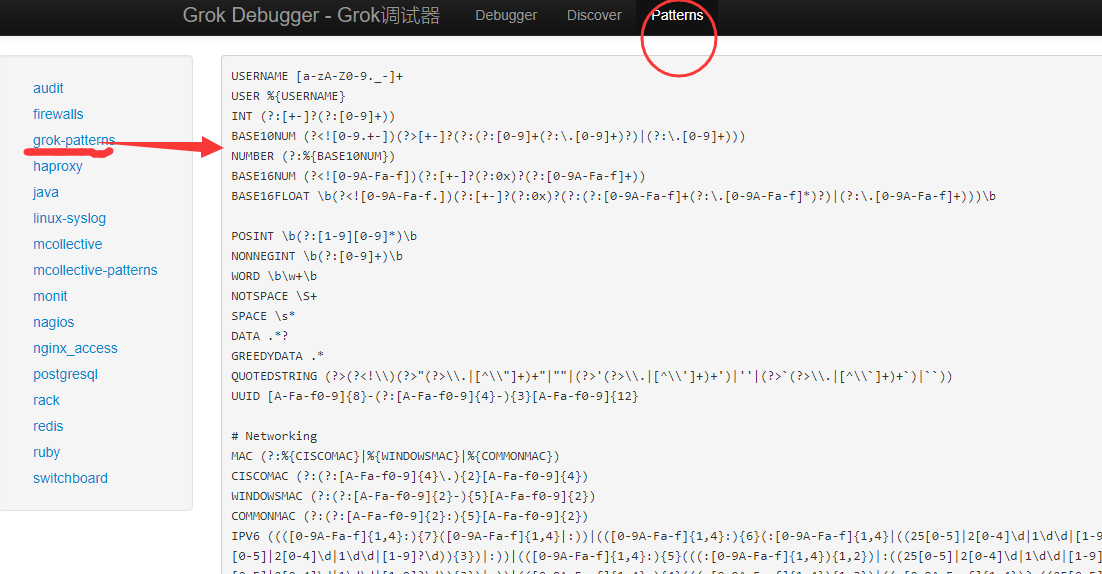Click the INT pattern line

[x=313, y=116]
